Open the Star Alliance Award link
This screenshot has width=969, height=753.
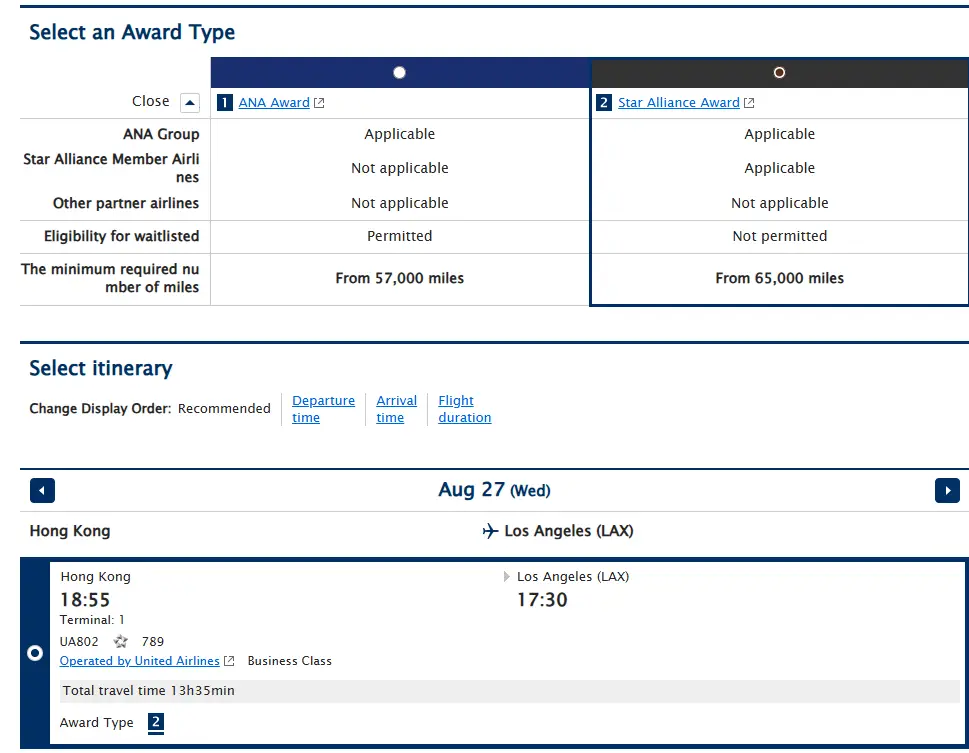tap(679, 103)
